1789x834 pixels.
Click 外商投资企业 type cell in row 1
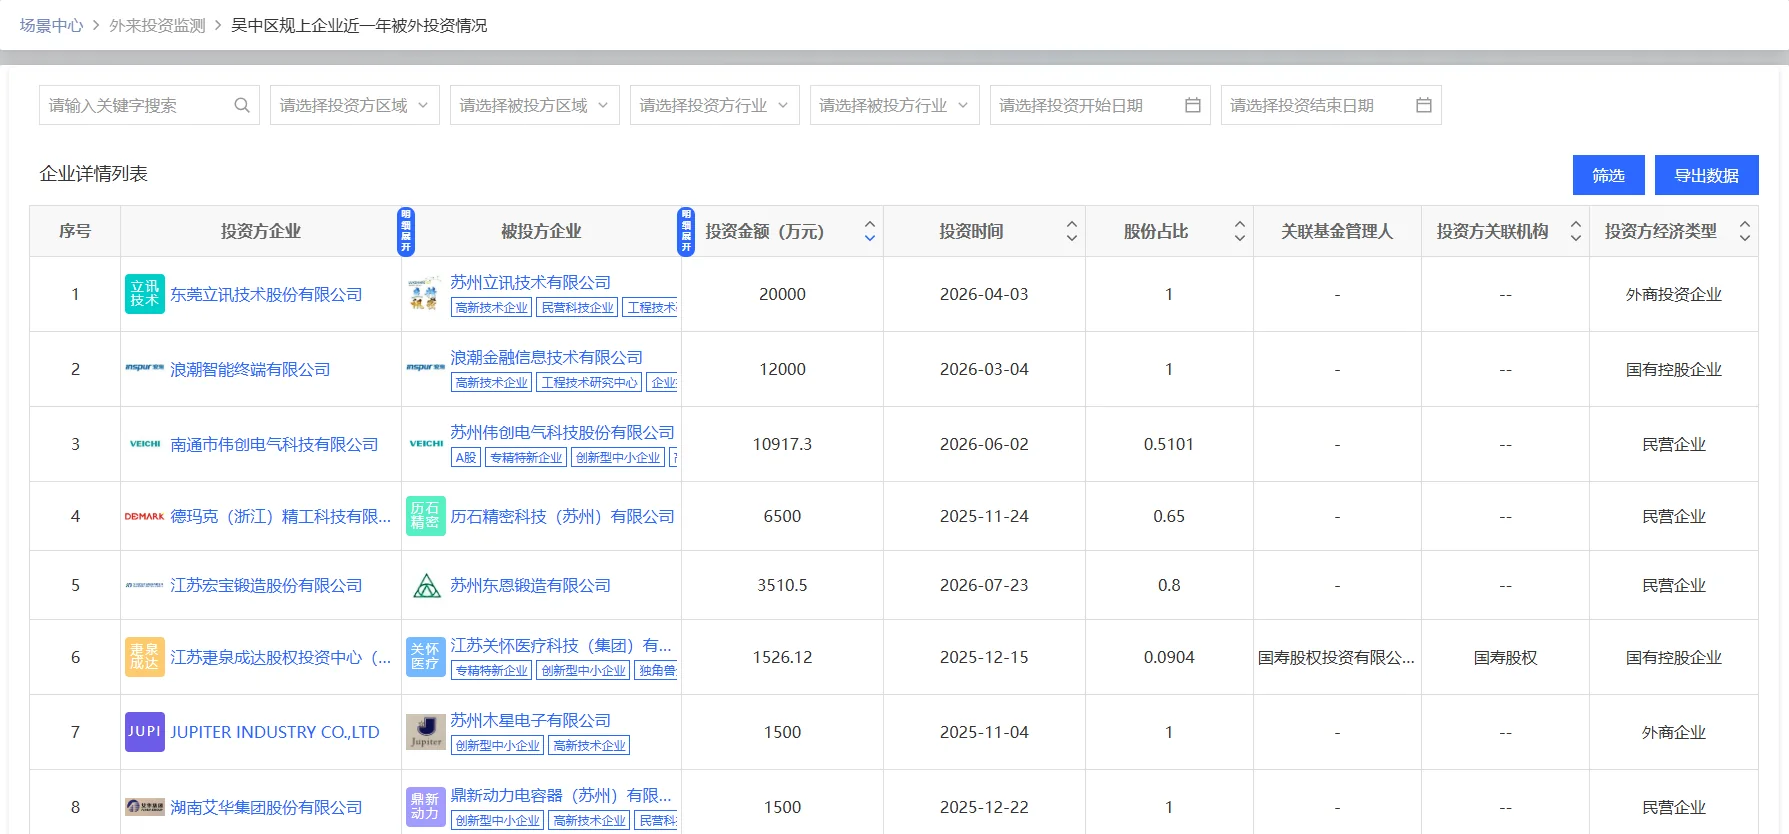click(1674, 294)
